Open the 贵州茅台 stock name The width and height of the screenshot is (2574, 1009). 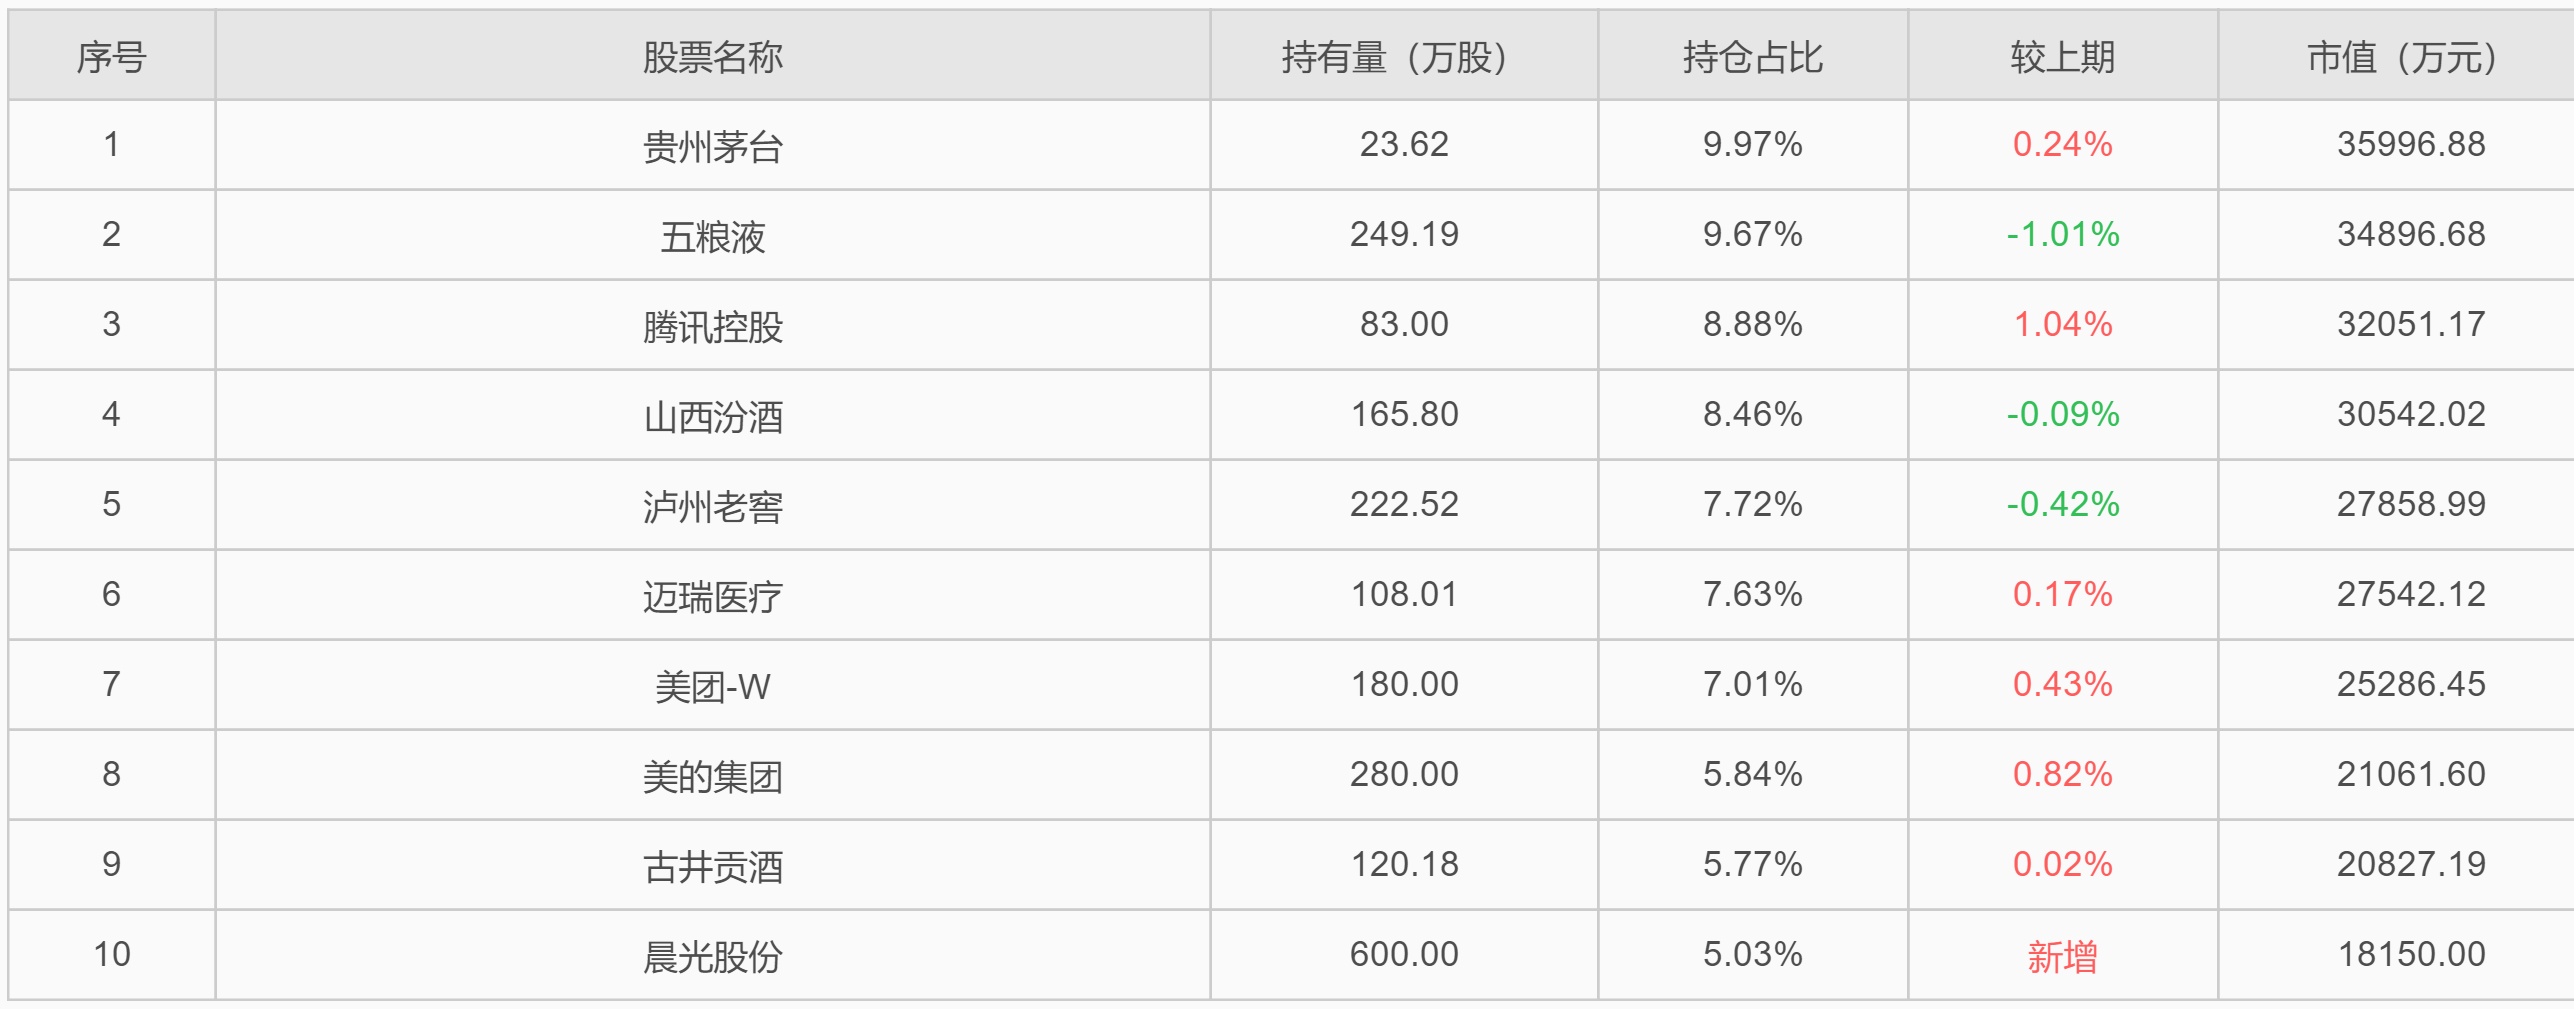712,146
